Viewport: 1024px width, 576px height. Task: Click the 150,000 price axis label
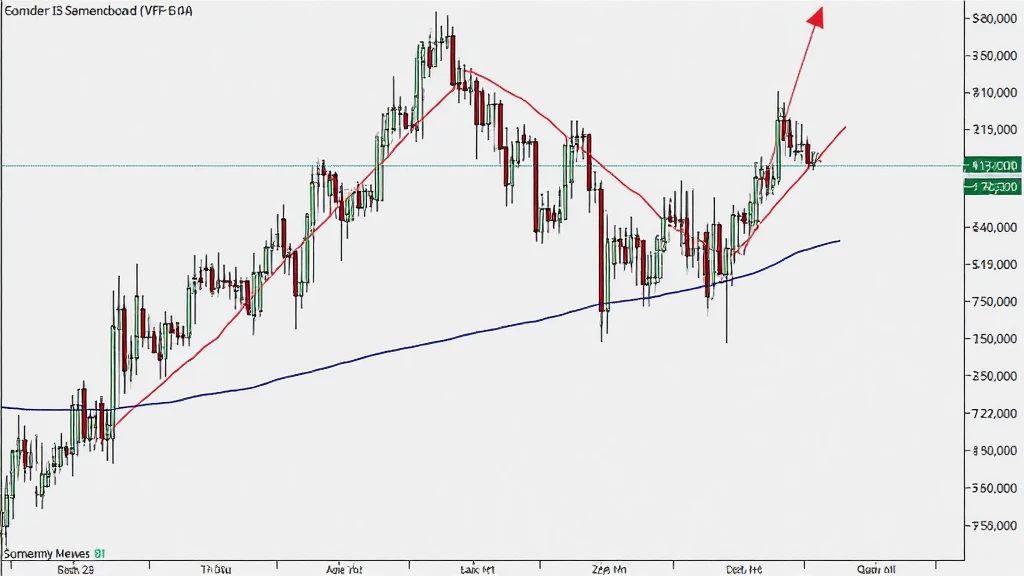[x=995, y=339]
